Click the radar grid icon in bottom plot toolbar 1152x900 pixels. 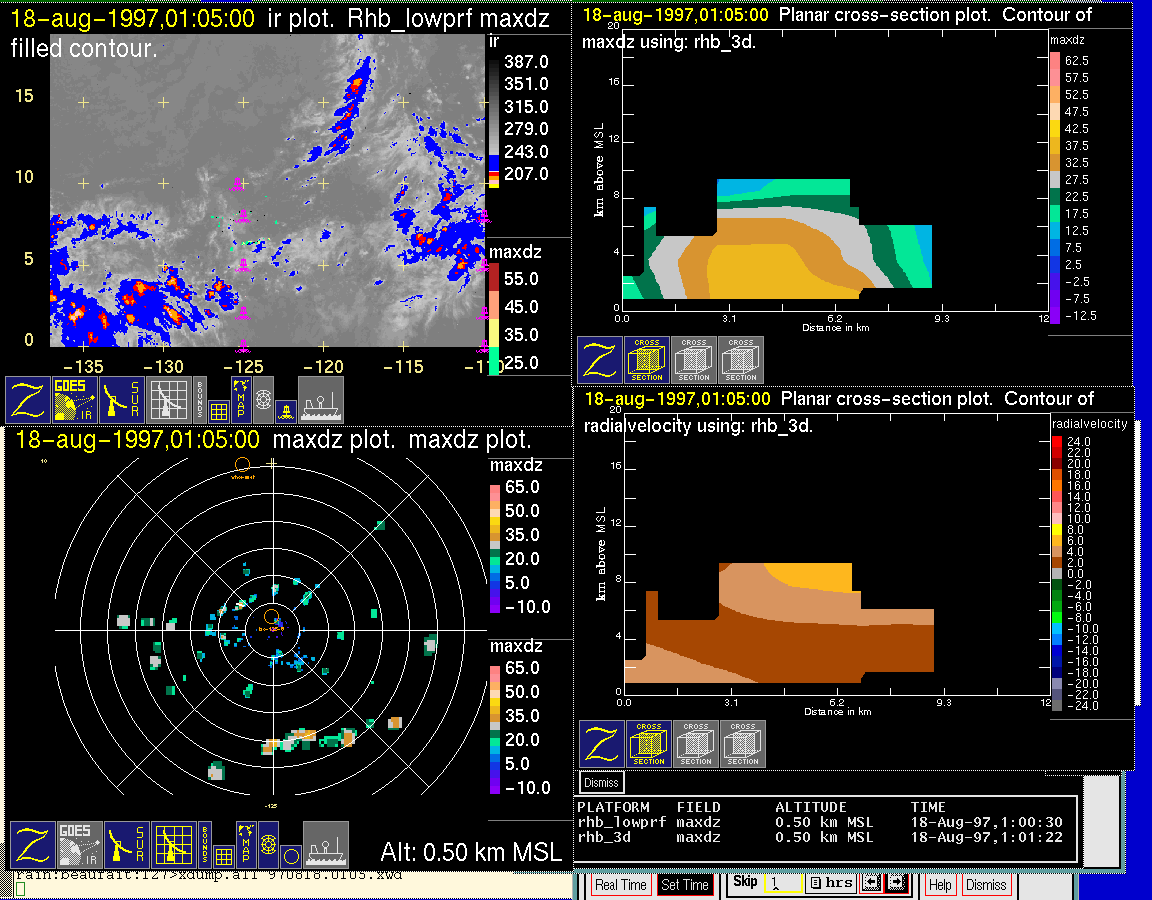173,845
